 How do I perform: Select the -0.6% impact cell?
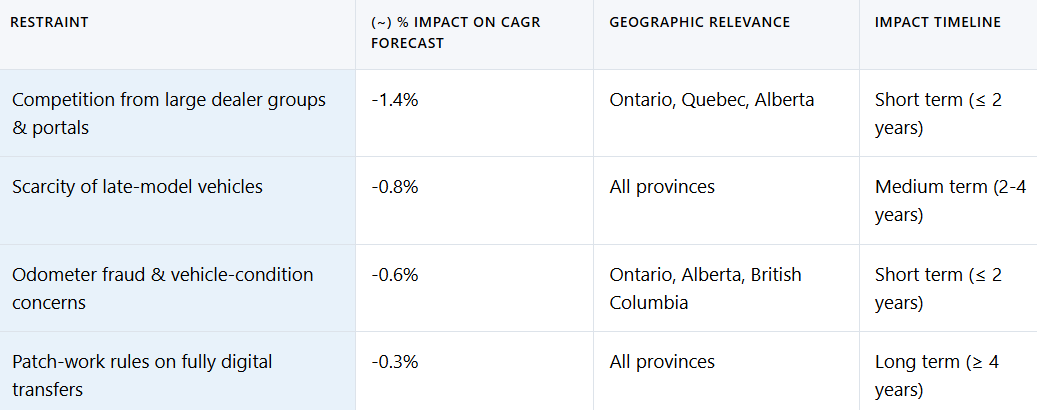[x=392, y=274]
